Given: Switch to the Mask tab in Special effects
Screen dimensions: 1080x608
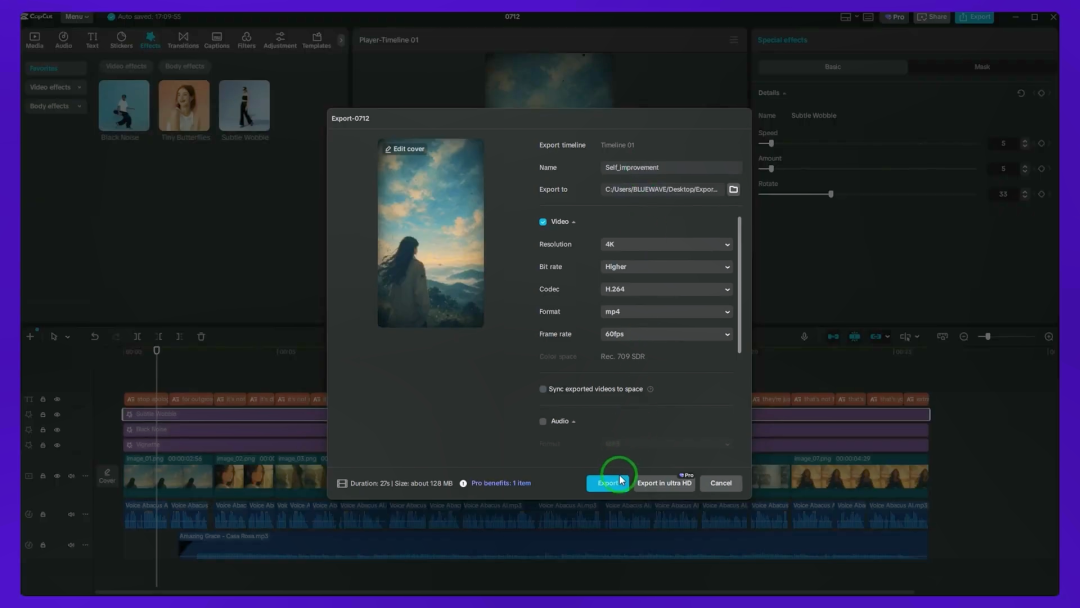Looking at the screenshot, I should coord(982,67).
